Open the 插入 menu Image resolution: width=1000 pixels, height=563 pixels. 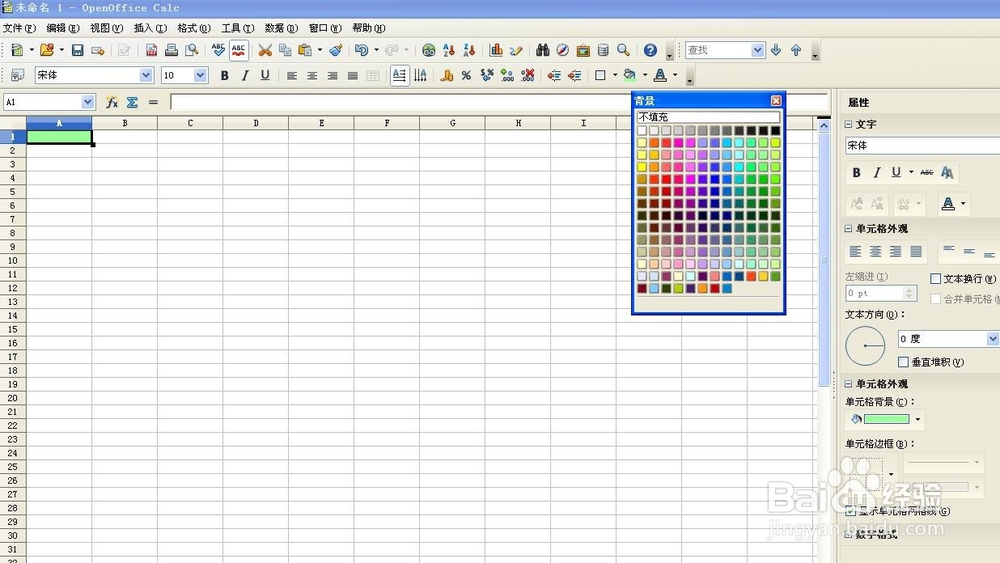tap(150, 28)
